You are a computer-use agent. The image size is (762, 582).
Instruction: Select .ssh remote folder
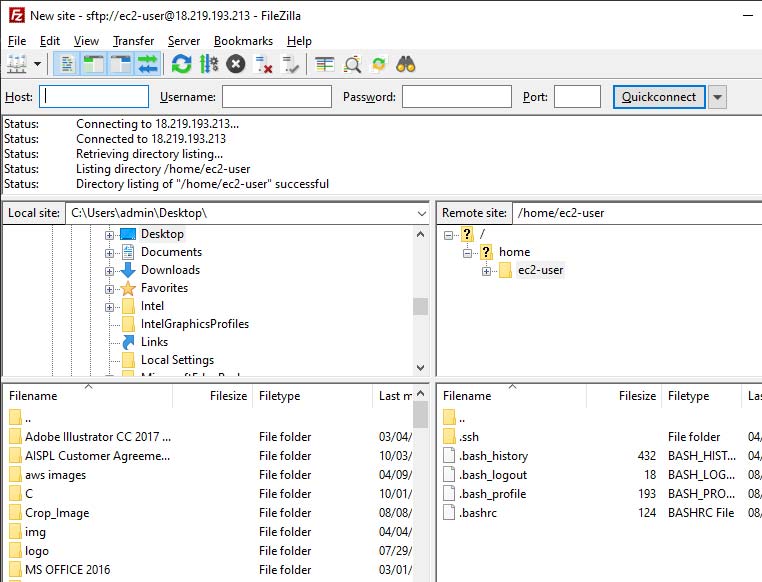[468, 437]
